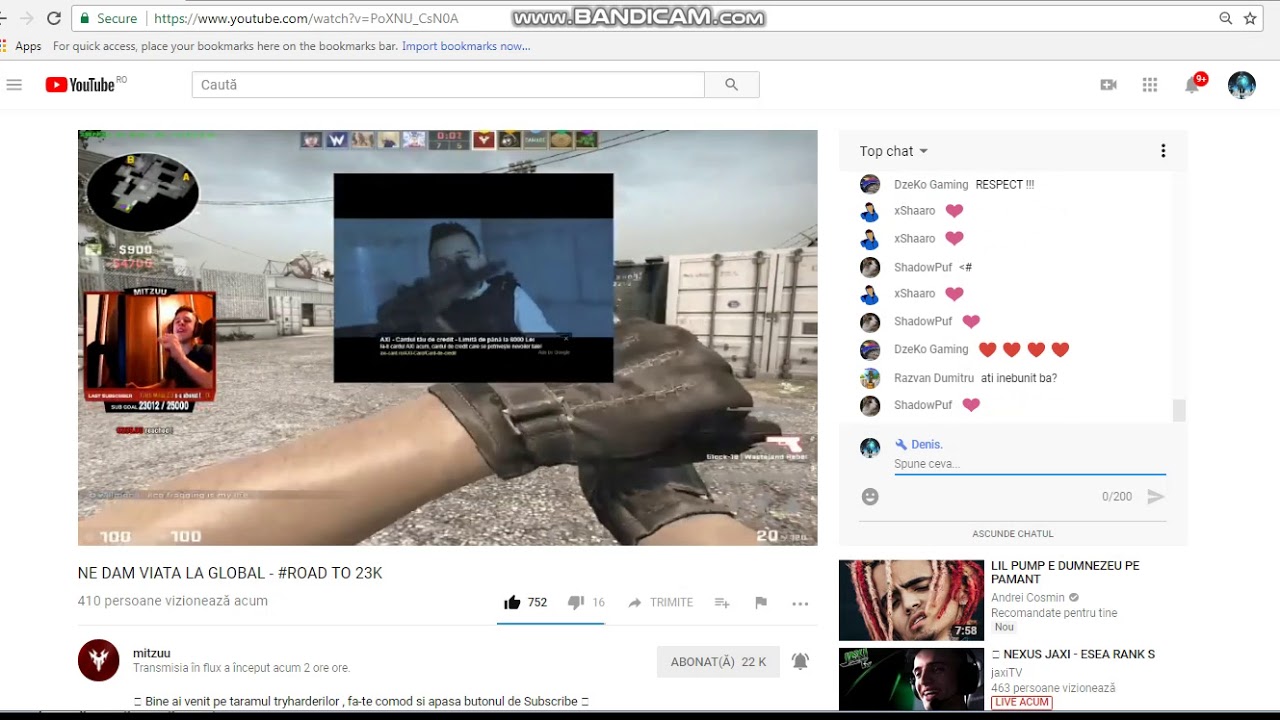
Task: Click the Spune ceva chat input
Action: (1030, 464)
